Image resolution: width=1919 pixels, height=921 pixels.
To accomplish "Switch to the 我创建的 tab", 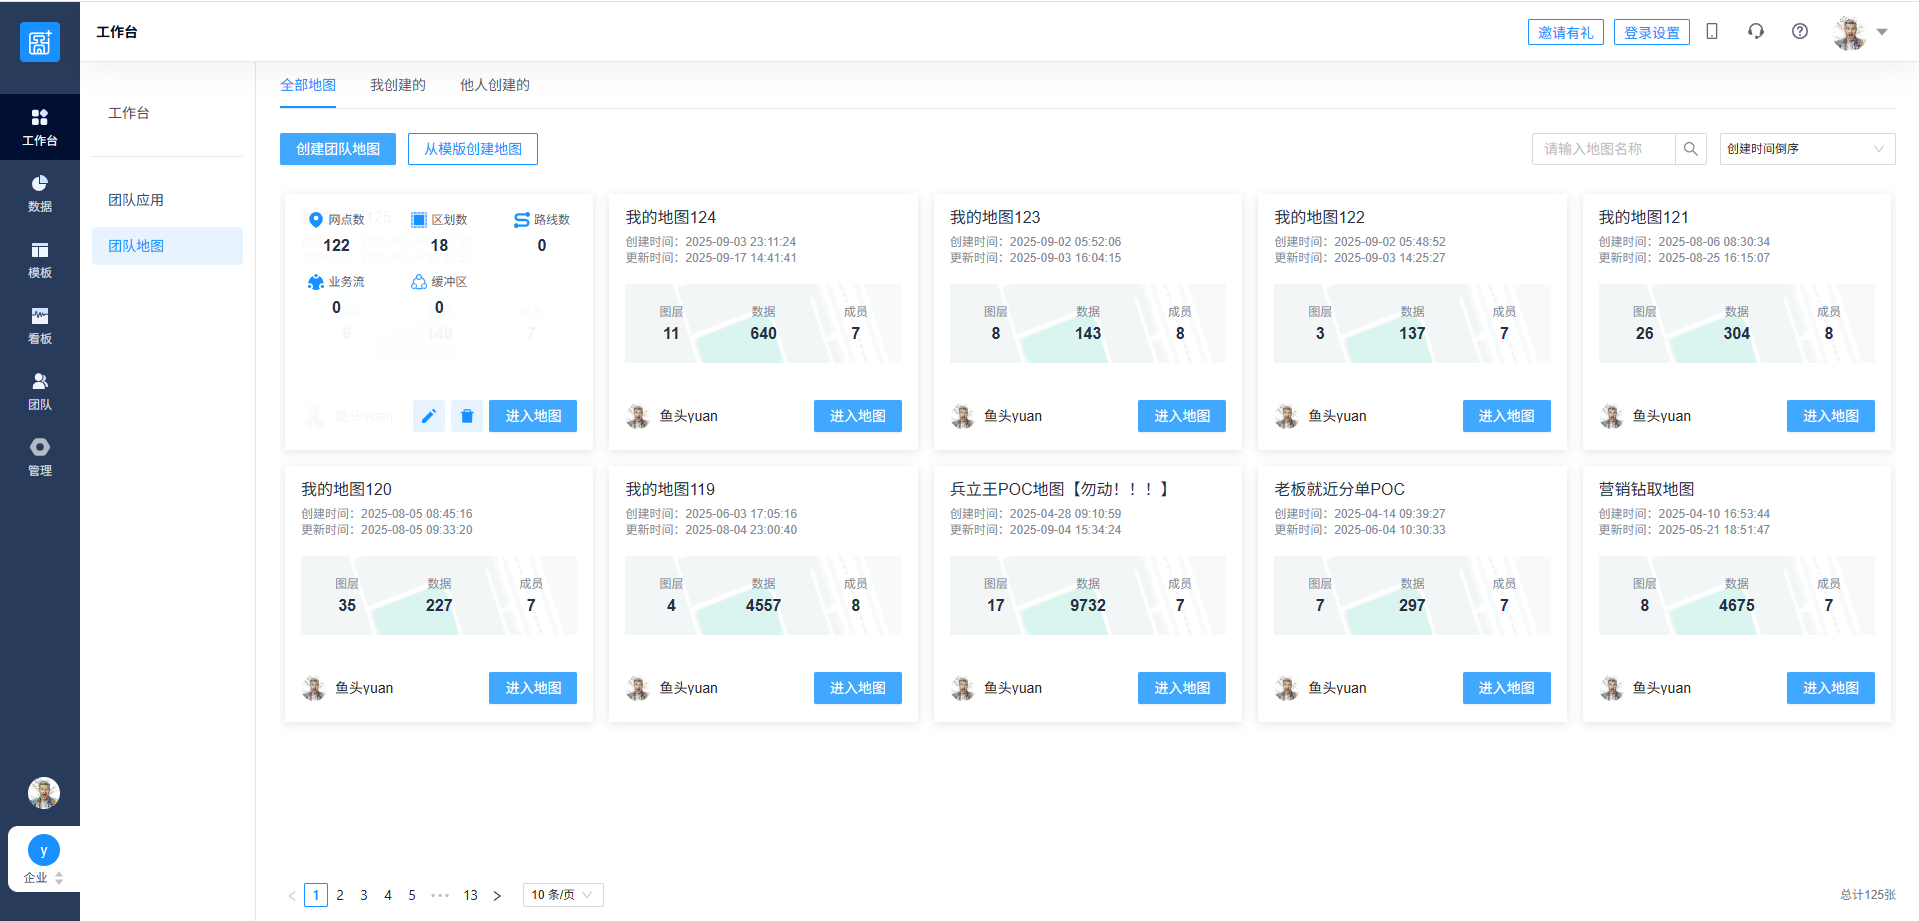I will click(397, 85).
